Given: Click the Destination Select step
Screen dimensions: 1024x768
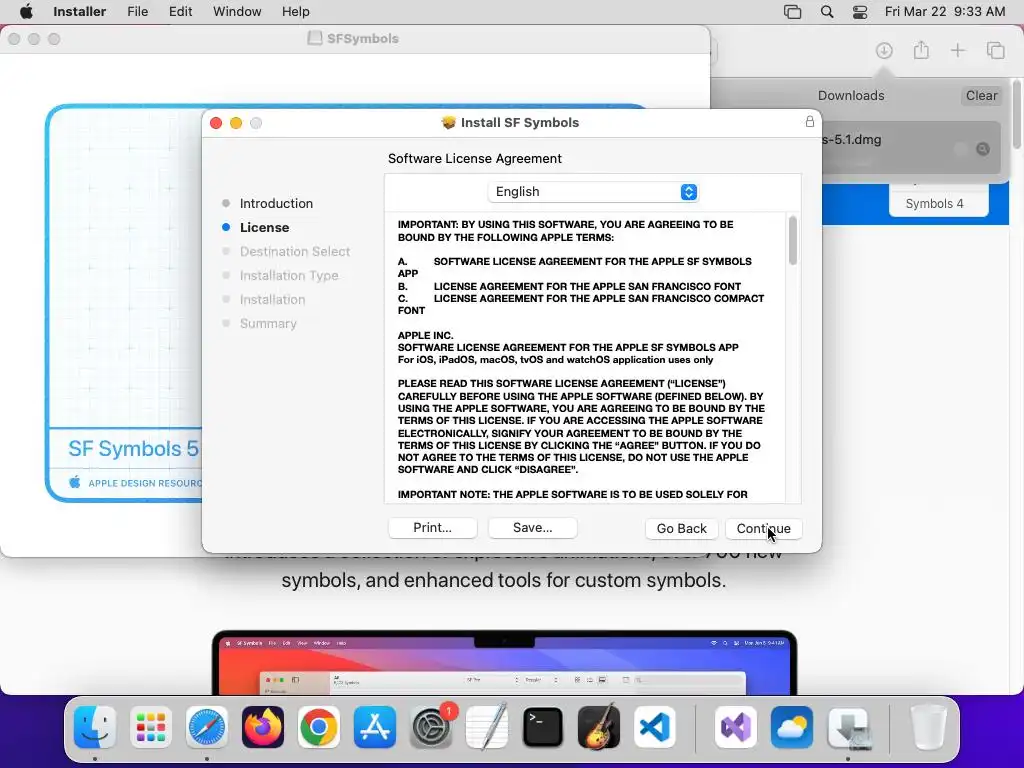Looking at the screenshot, I should 295,251.
